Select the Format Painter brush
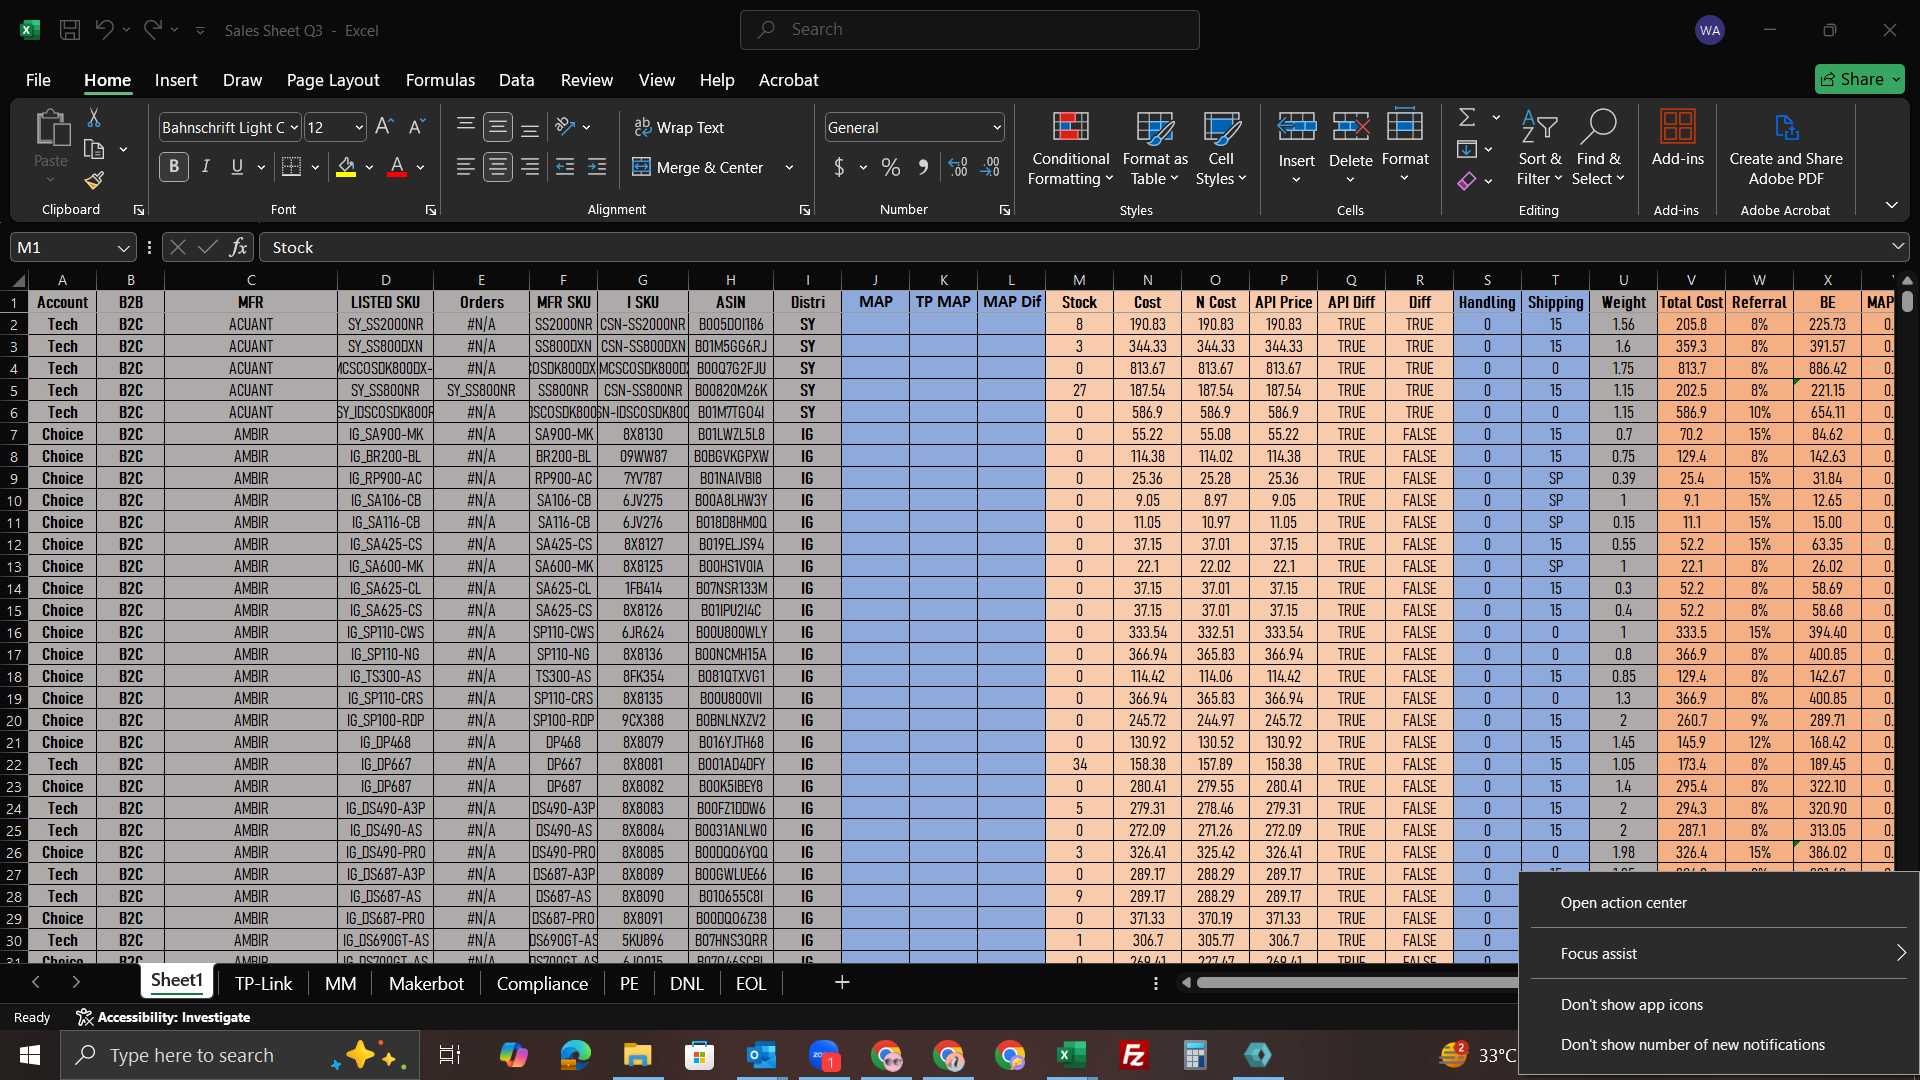The width and height of the screenshot is (1920, 1080). [94, 180]
